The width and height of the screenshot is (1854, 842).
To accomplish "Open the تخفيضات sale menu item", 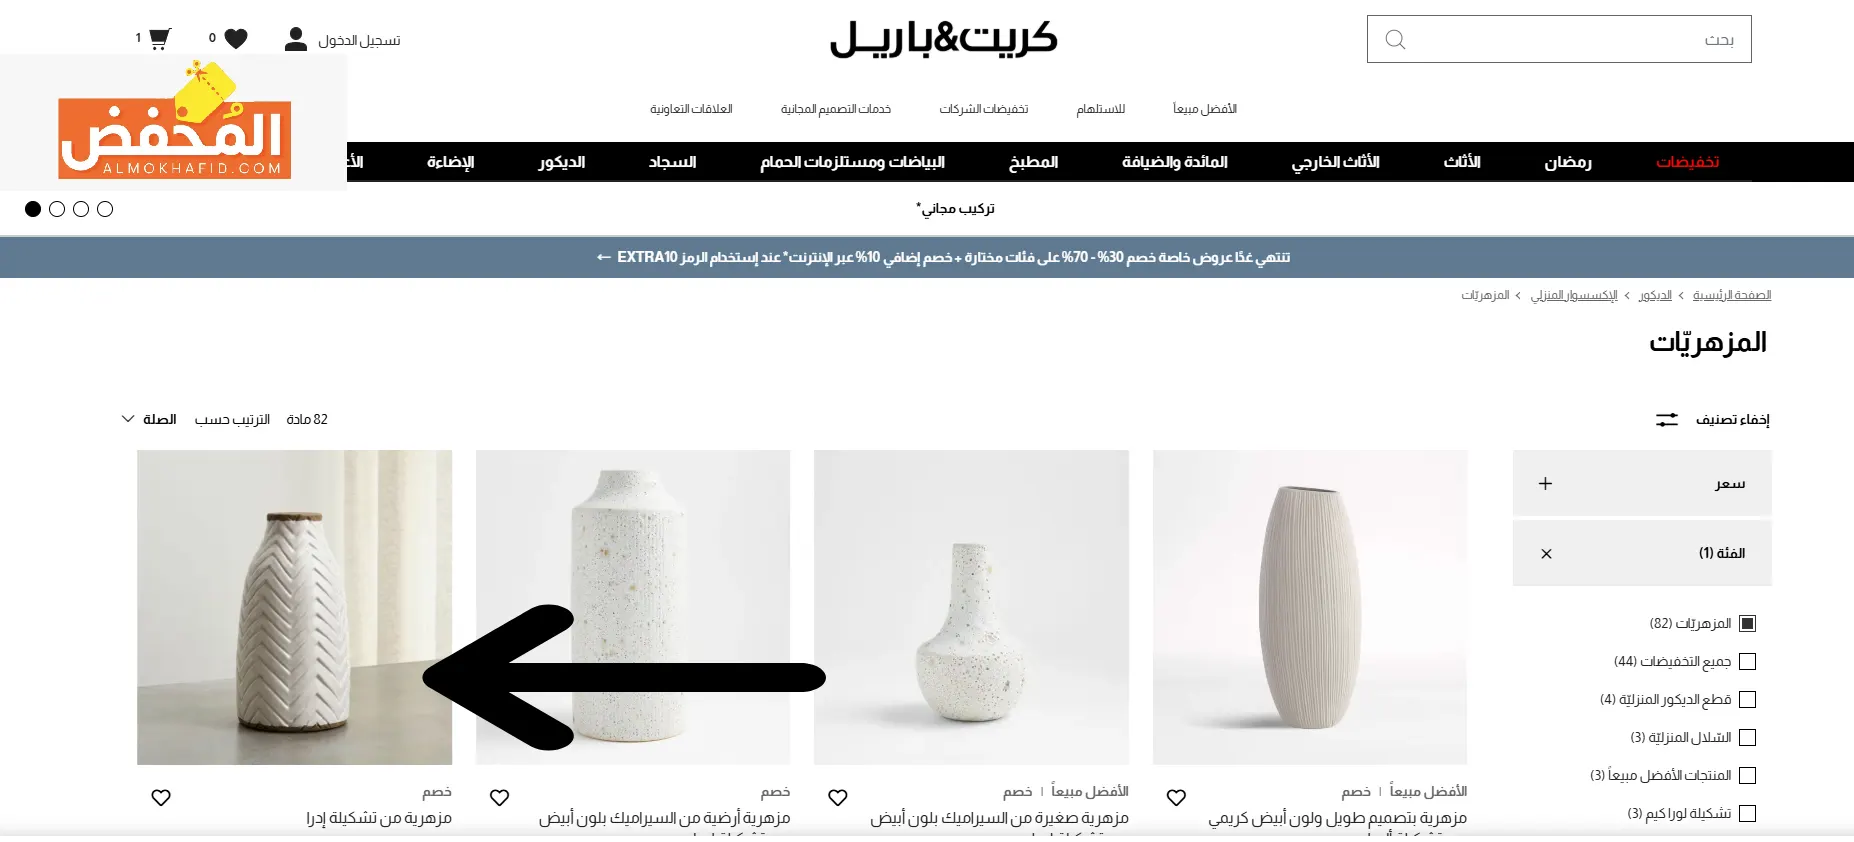I will (x=1687, y=162).
